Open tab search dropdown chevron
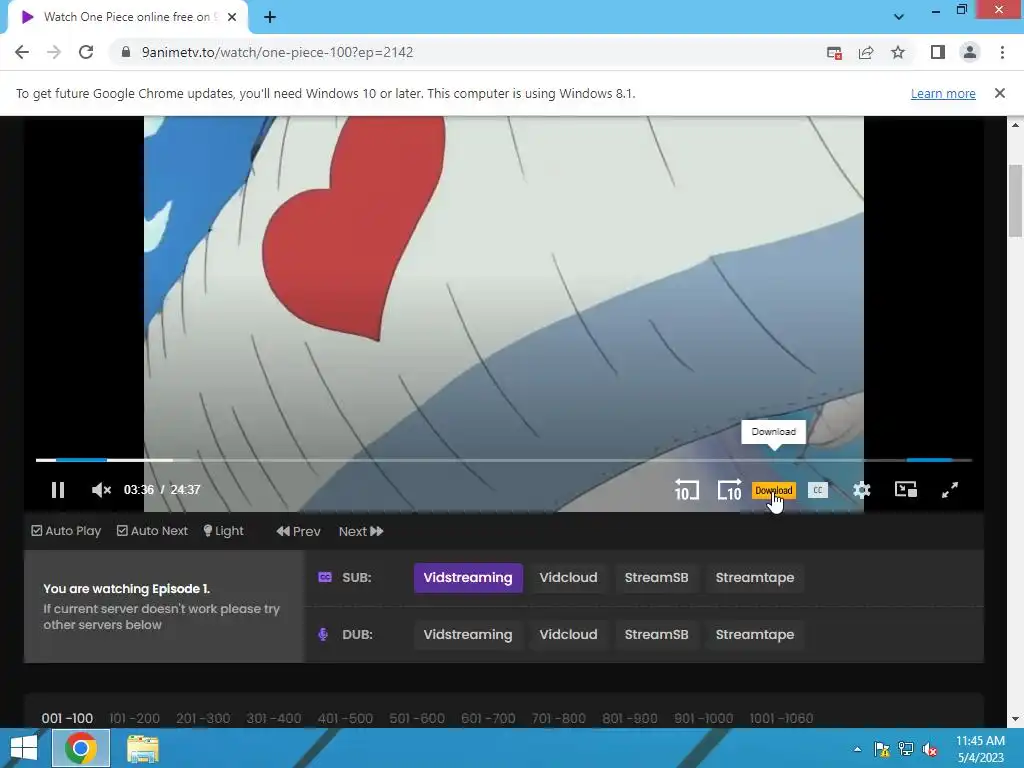The height and width of the screenshot is (768, 1024). [x=899, y=17]
